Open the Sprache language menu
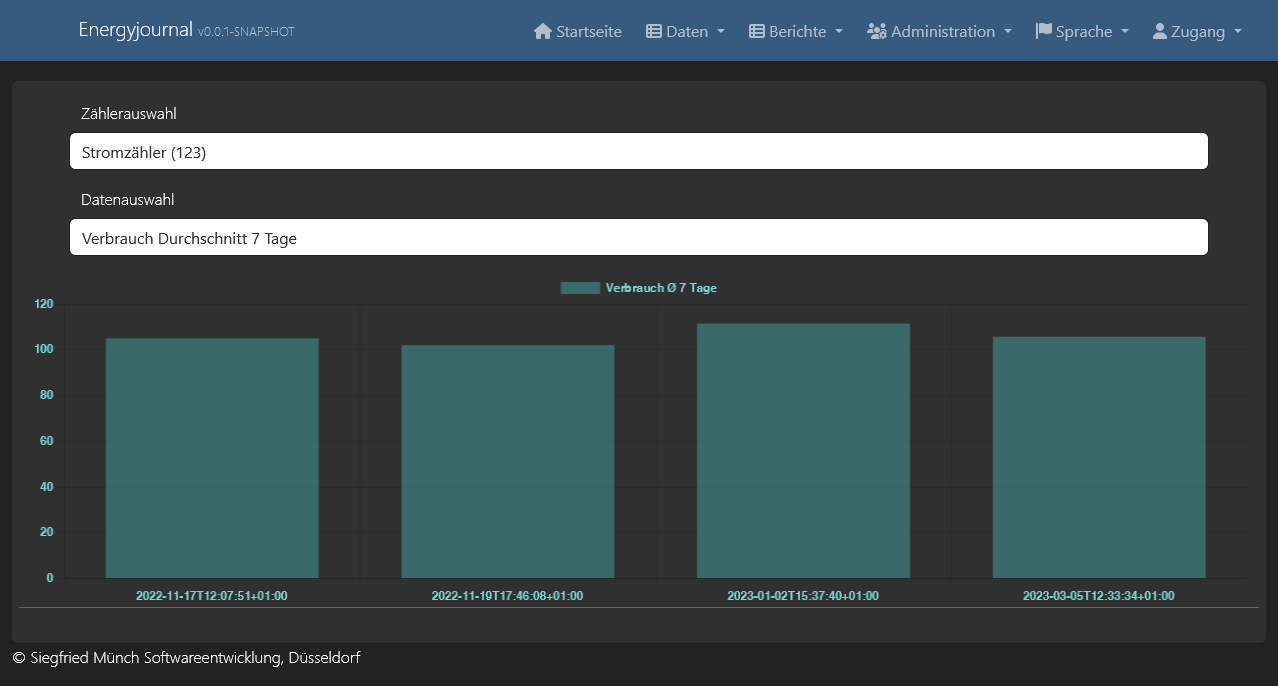 coord(1083,32)
